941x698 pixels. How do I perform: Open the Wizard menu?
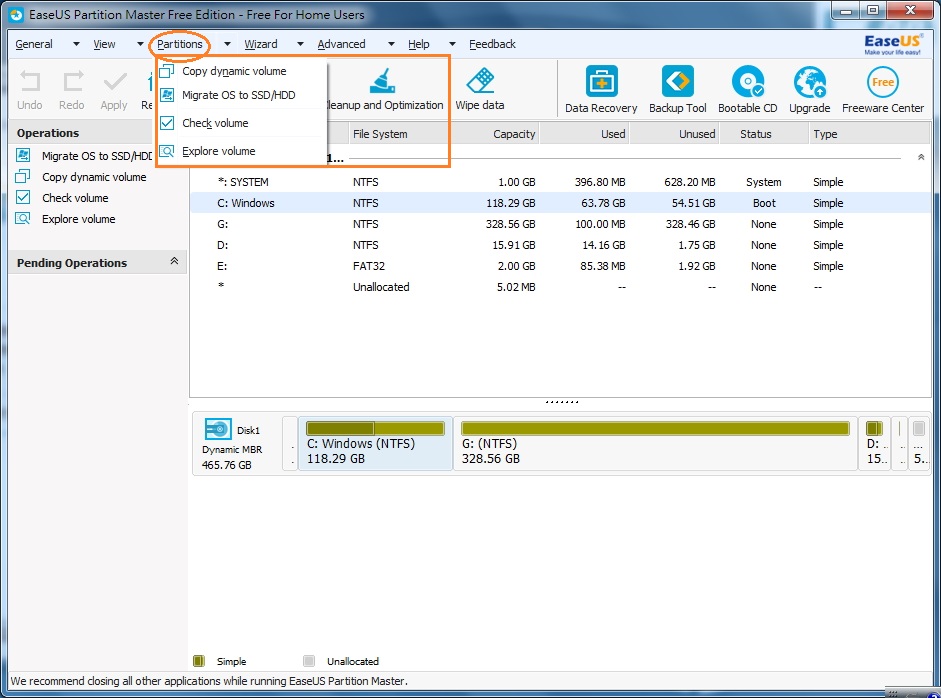260,44
